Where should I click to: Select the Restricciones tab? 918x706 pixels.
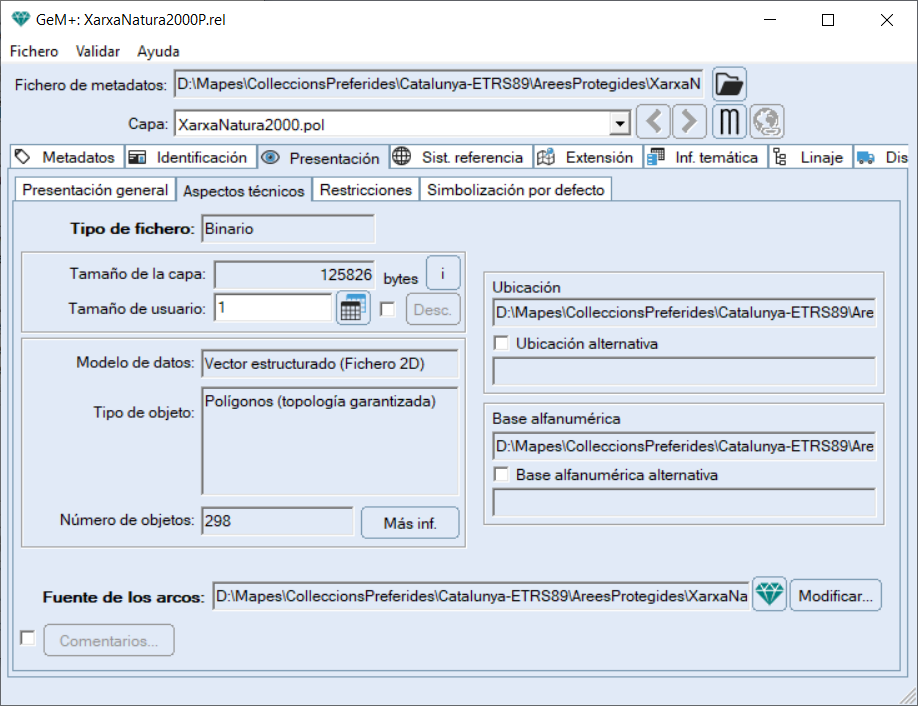(365, 190)
